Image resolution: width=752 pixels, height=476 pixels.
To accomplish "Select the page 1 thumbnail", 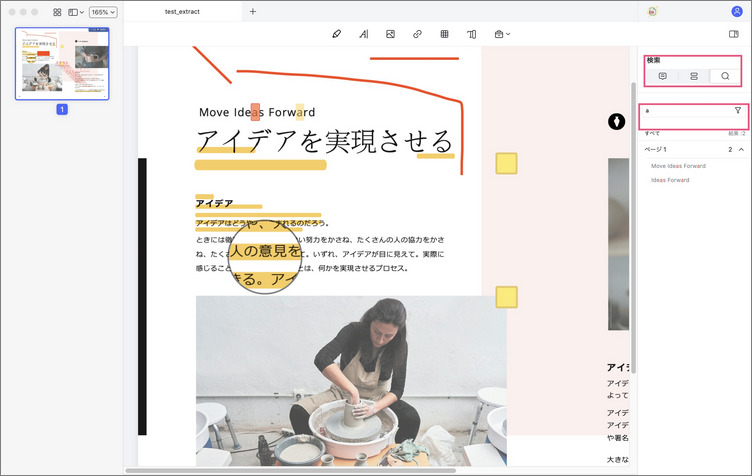I will [x=62, y=64].
